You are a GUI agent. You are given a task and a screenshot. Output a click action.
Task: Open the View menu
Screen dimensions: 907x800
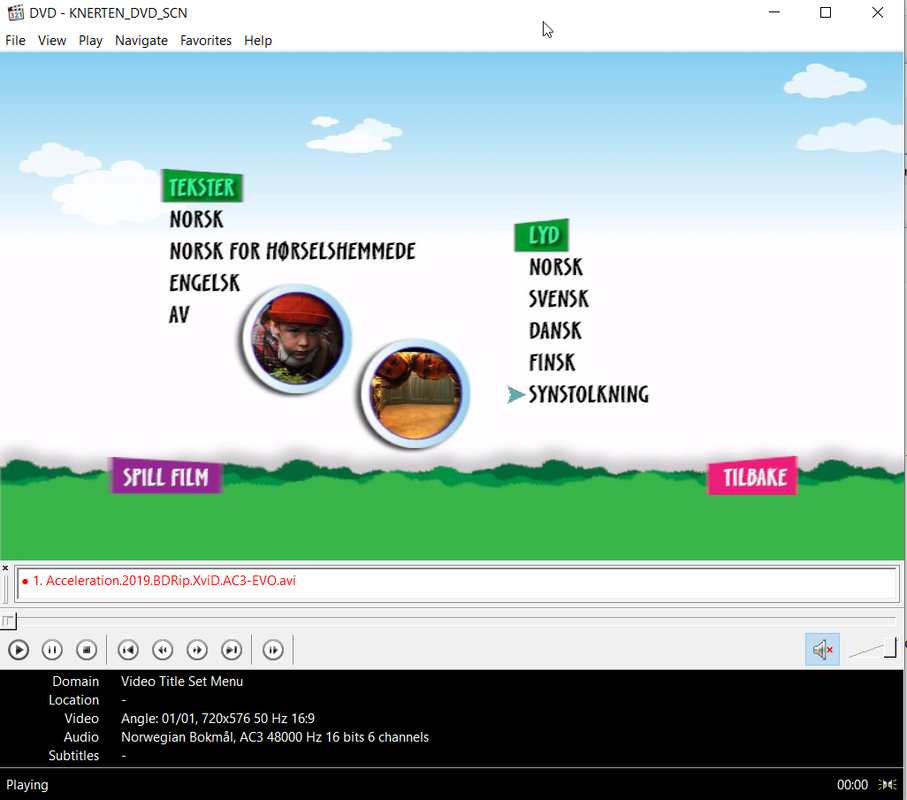click(x=52, y=40)
